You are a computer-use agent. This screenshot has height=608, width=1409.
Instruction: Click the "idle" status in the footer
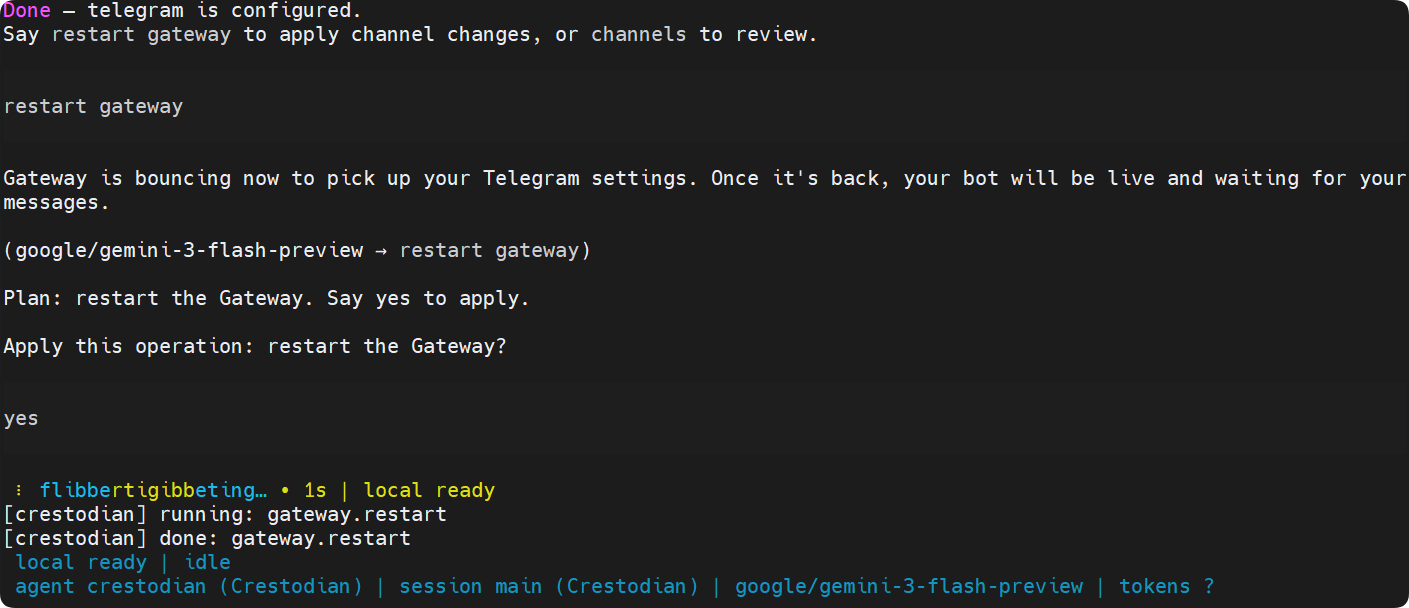pos(207,563)
